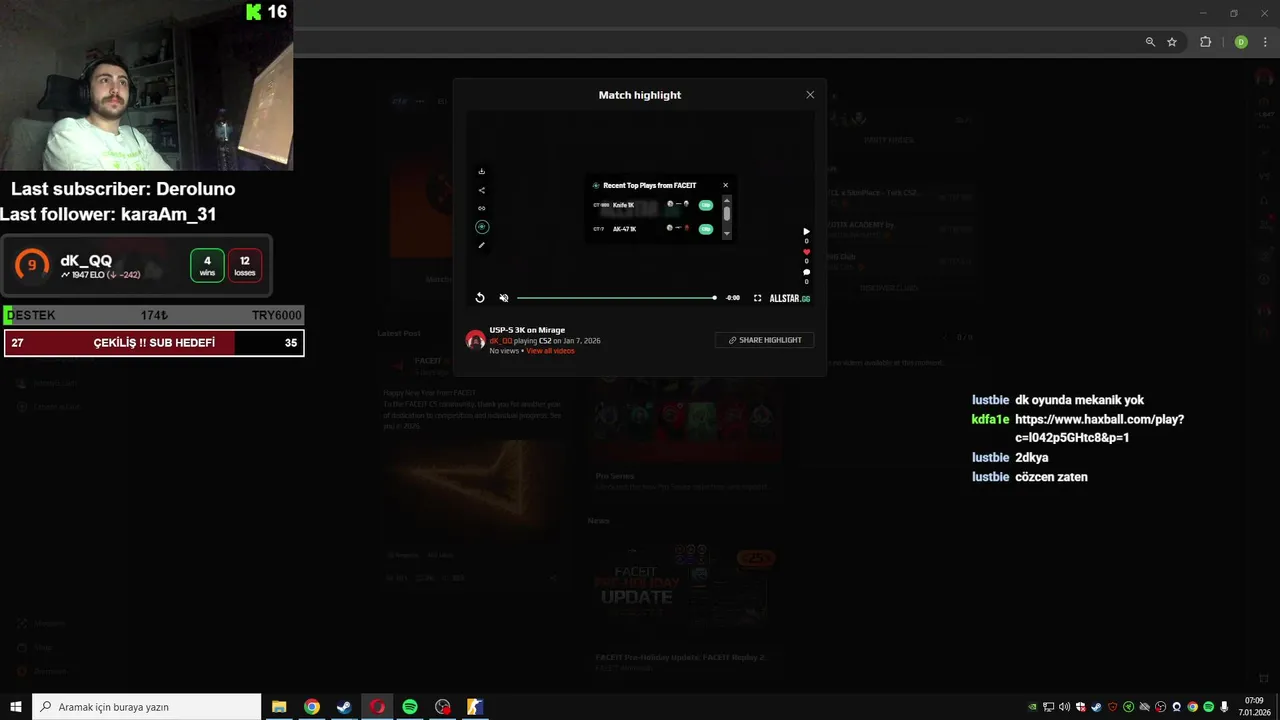
Task: Click the video progress bar
Action: tap(615, 298)
